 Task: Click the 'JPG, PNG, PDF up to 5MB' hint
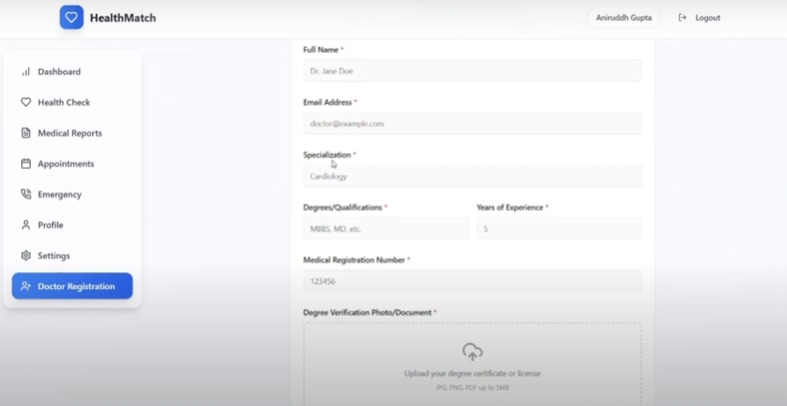click(x=472, y=388)
